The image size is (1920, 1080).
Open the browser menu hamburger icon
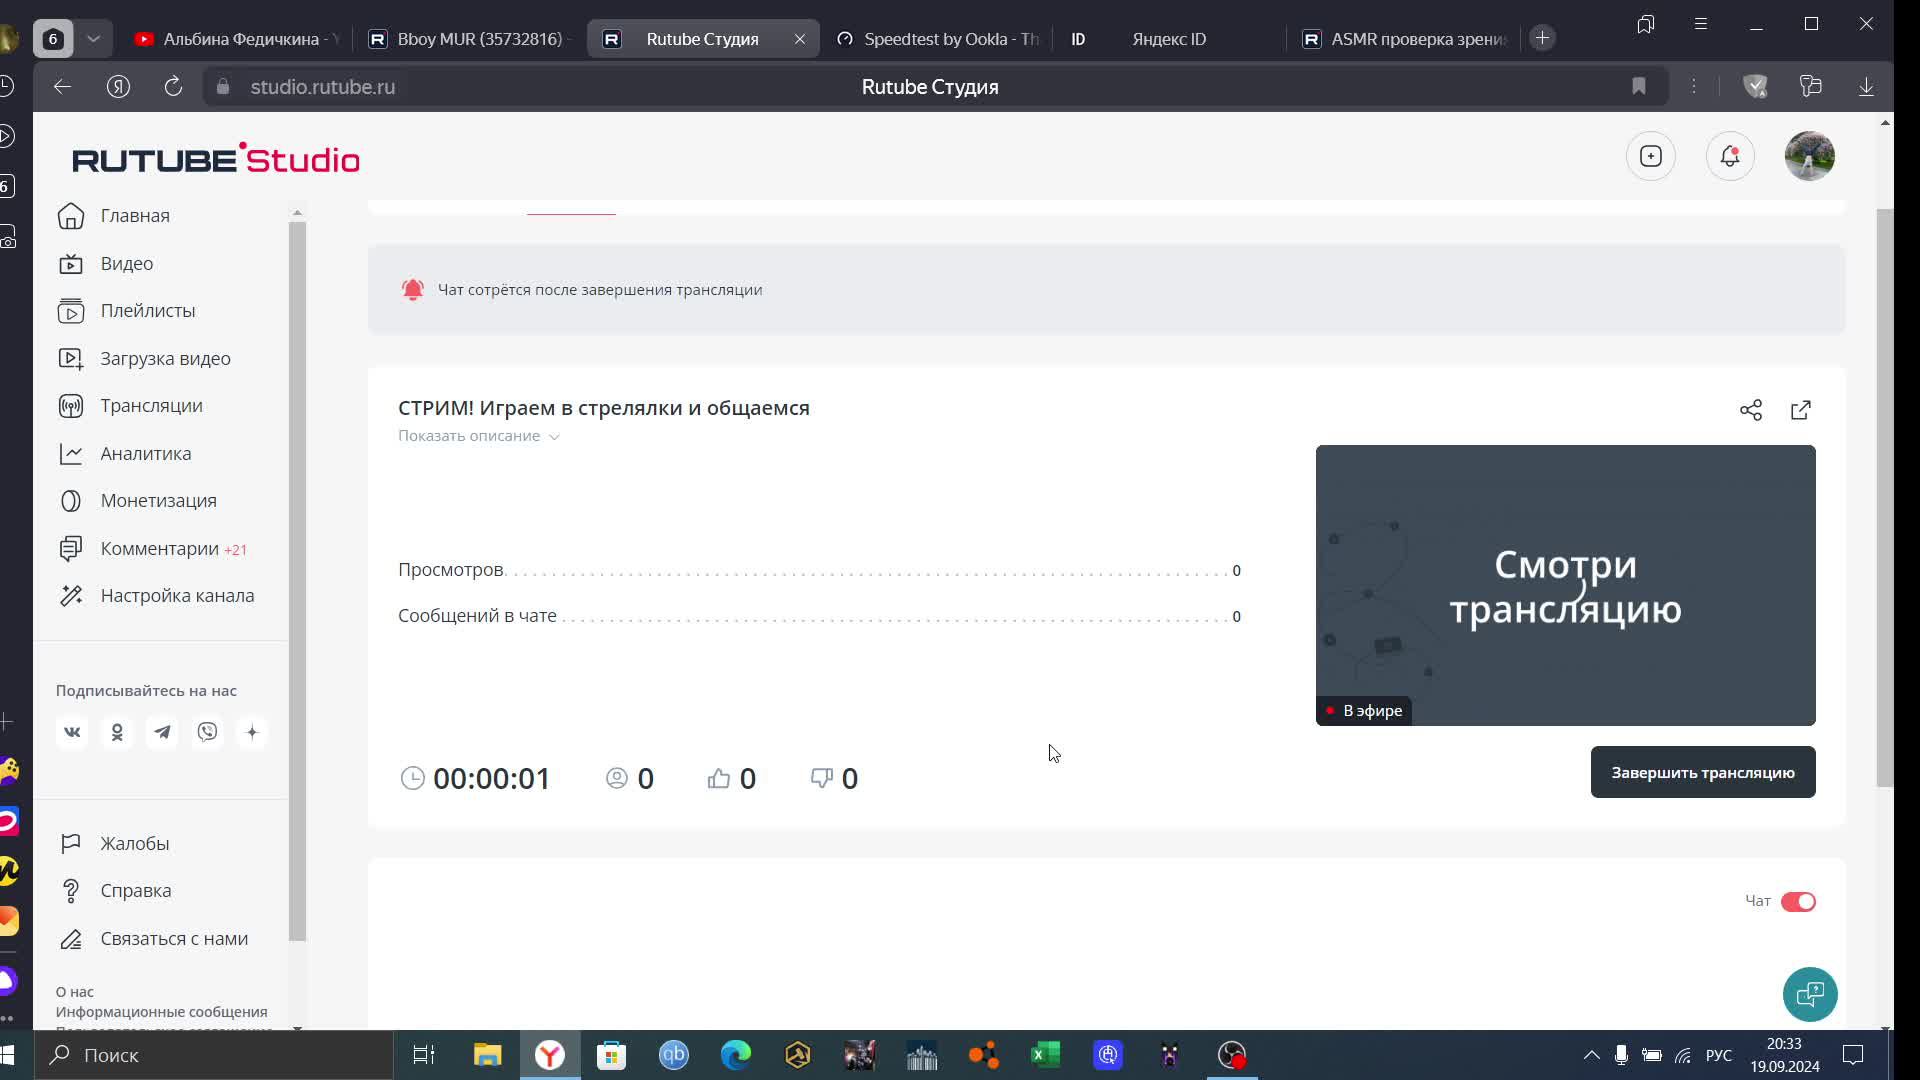click(1700, 23)
